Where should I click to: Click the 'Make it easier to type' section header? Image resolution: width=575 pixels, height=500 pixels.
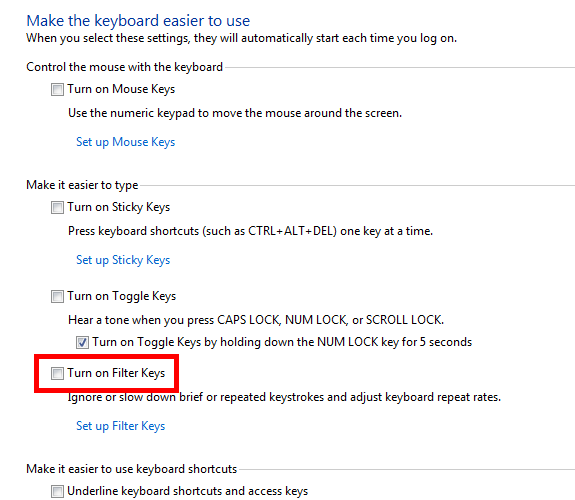pyautogui.click(x=82, y=185)
